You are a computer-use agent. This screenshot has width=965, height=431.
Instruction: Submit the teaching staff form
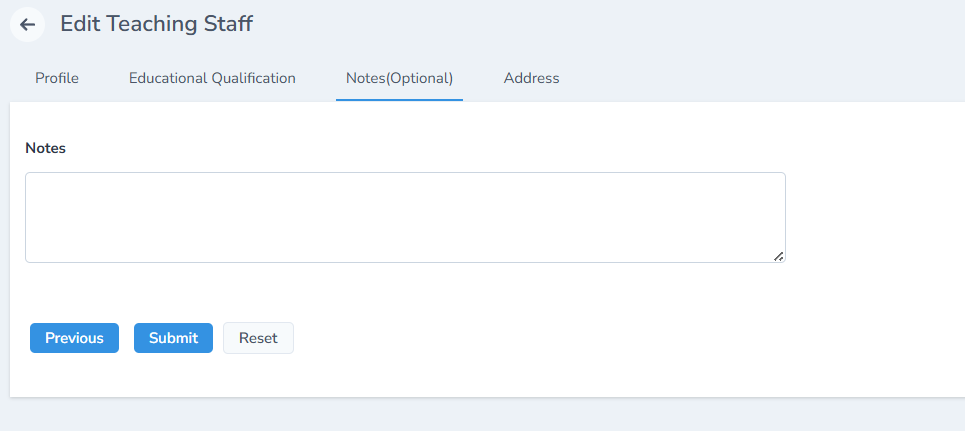point(173,338)
